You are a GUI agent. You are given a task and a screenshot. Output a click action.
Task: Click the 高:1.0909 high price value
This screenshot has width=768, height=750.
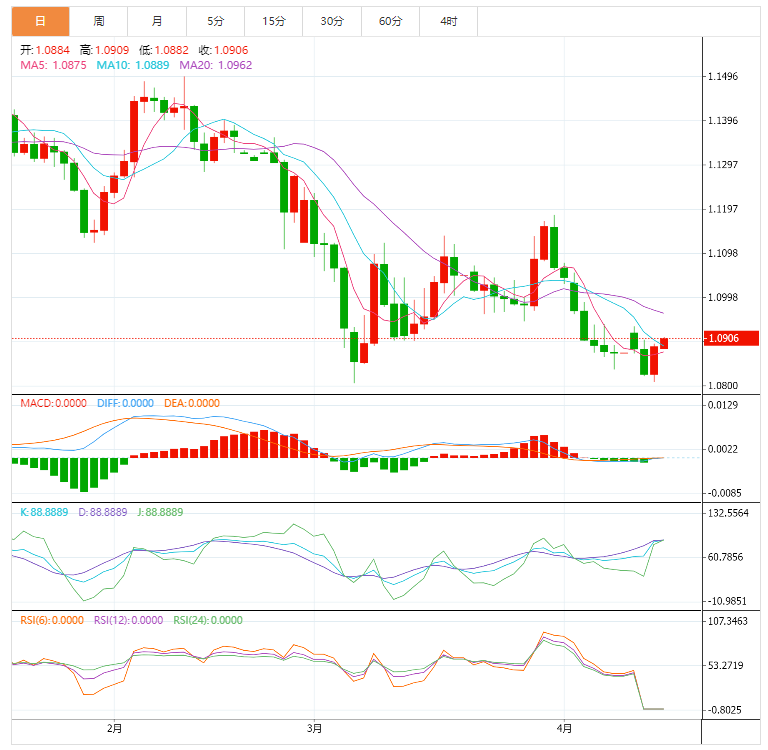click(x=104, y=50)
